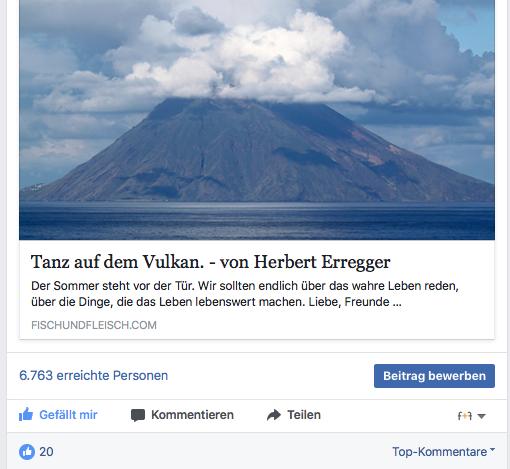510x469 pixels.
Task: Toggle the Gefällt mir like label
Action: tap(68, 415)
